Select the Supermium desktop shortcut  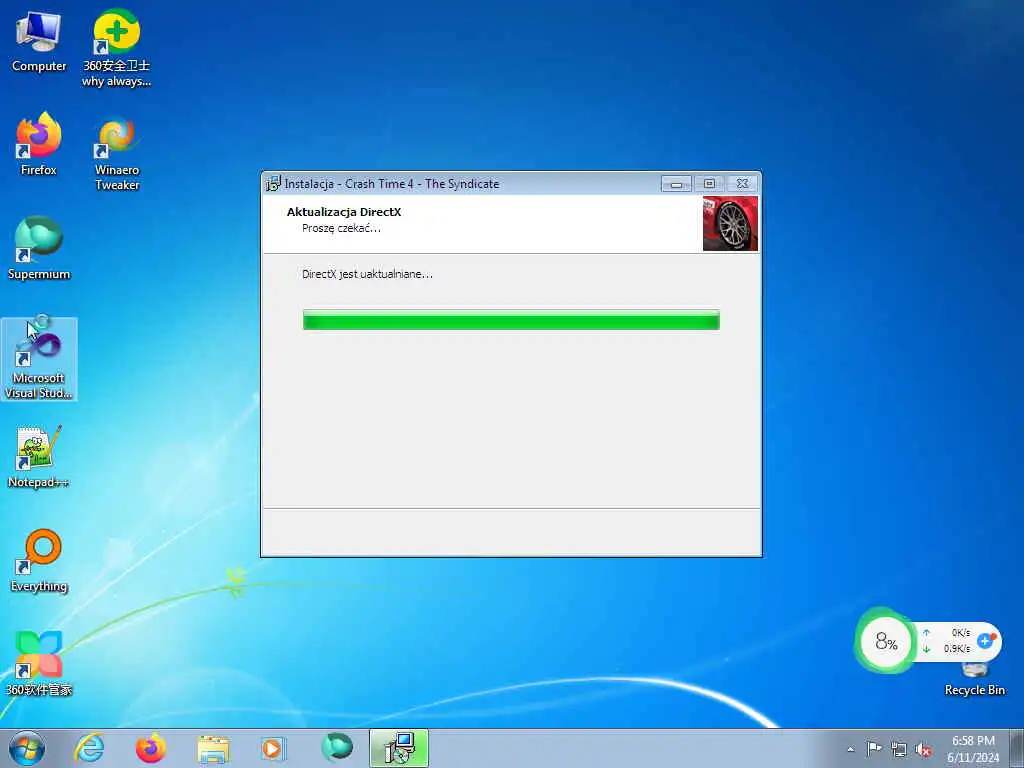(x=39, y=248)
